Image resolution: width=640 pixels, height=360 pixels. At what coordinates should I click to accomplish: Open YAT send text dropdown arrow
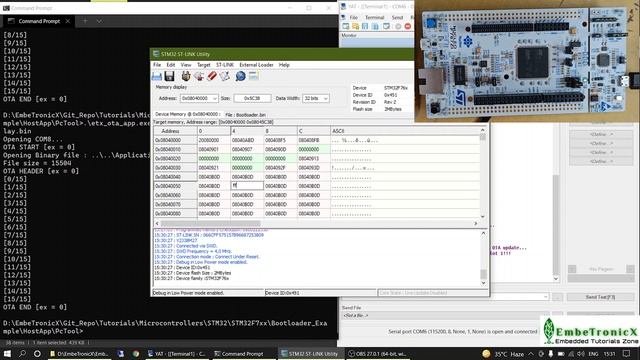545,297
